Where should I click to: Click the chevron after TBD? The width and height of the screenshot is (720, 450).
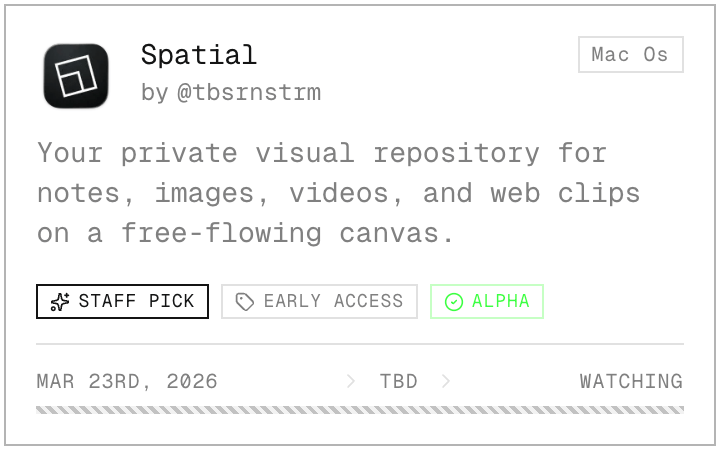[446, 381]
